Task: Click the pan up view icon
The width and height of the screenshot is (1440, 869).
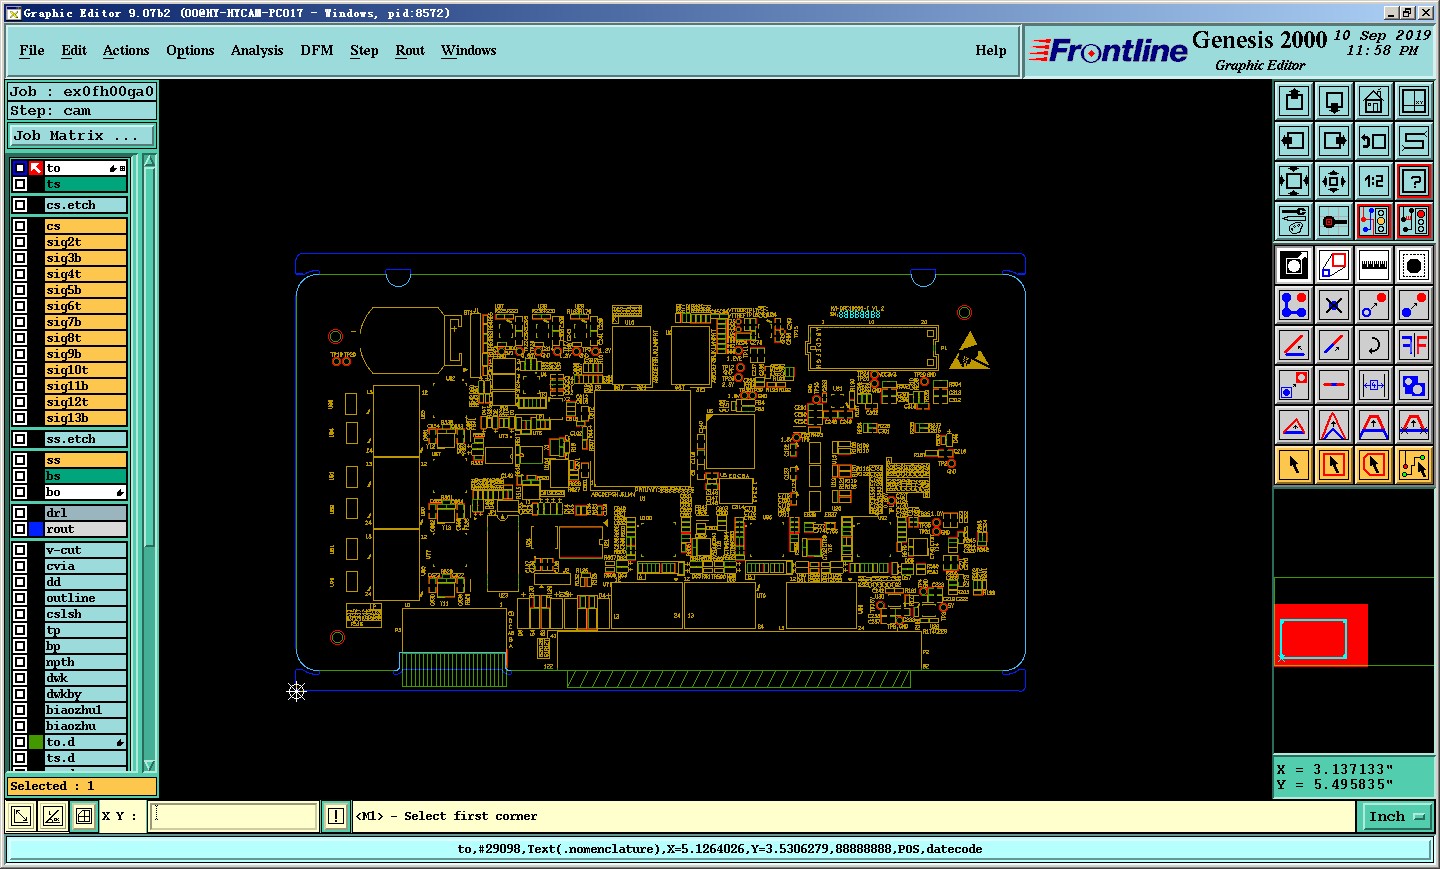Action: [x=1294, y=101]
